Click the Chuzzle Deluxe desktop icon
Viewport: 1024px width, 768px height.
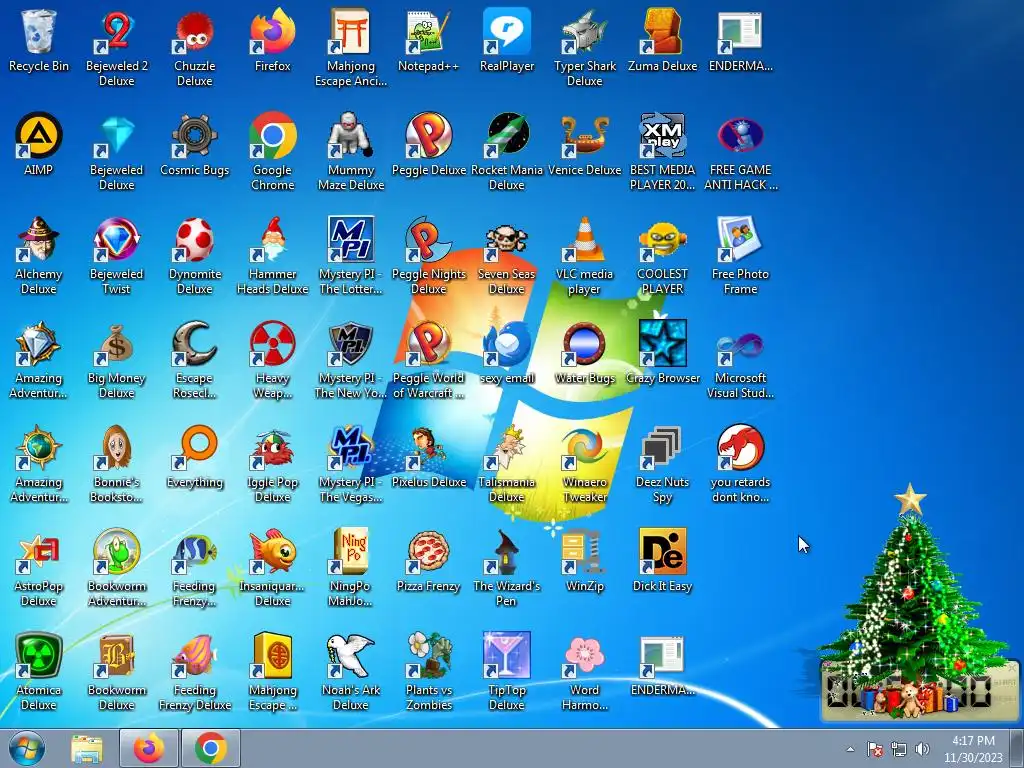pos(194,31)
